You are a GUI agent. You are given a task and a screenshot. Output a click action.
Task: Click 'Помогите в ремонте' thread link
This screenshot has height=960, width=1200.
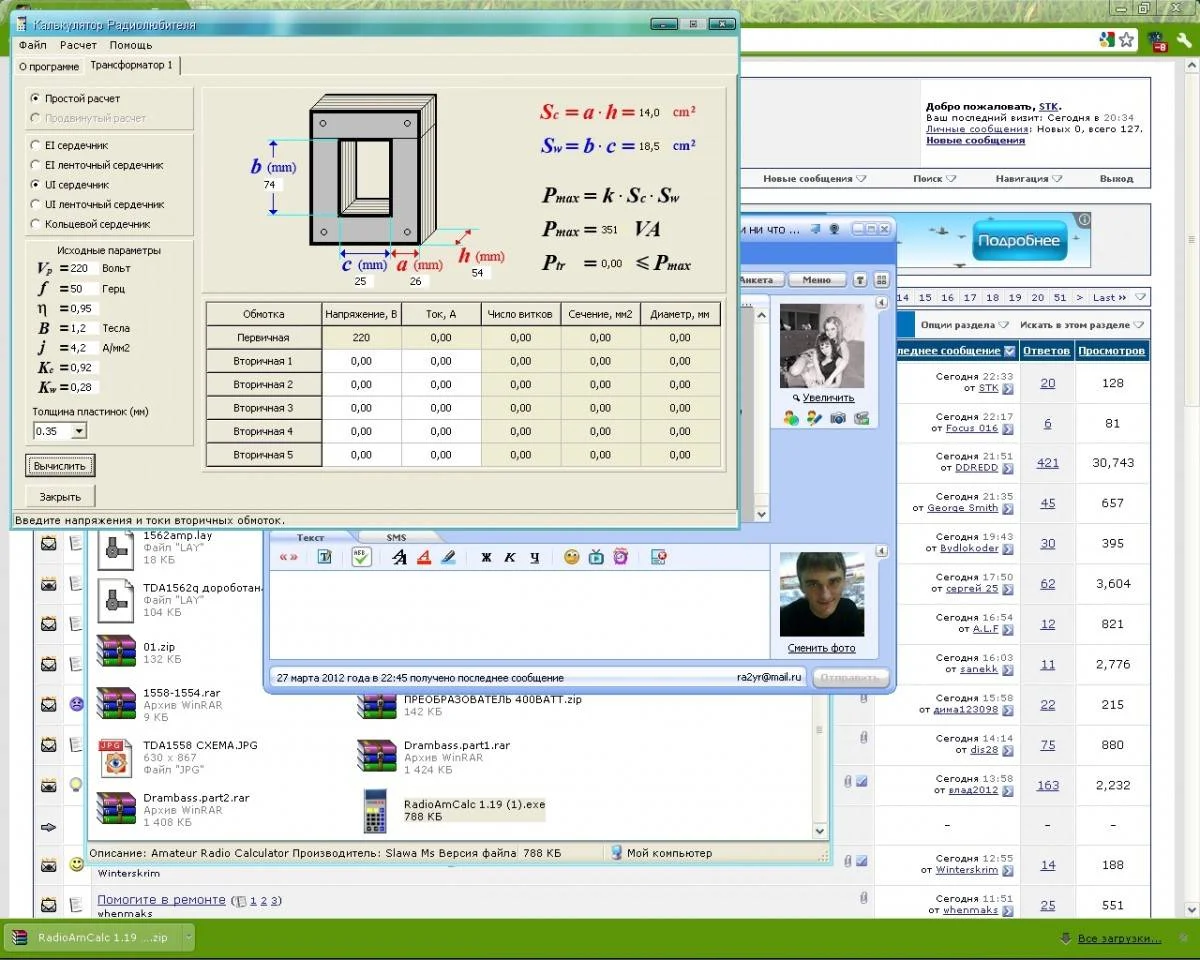tap(161, 899)
